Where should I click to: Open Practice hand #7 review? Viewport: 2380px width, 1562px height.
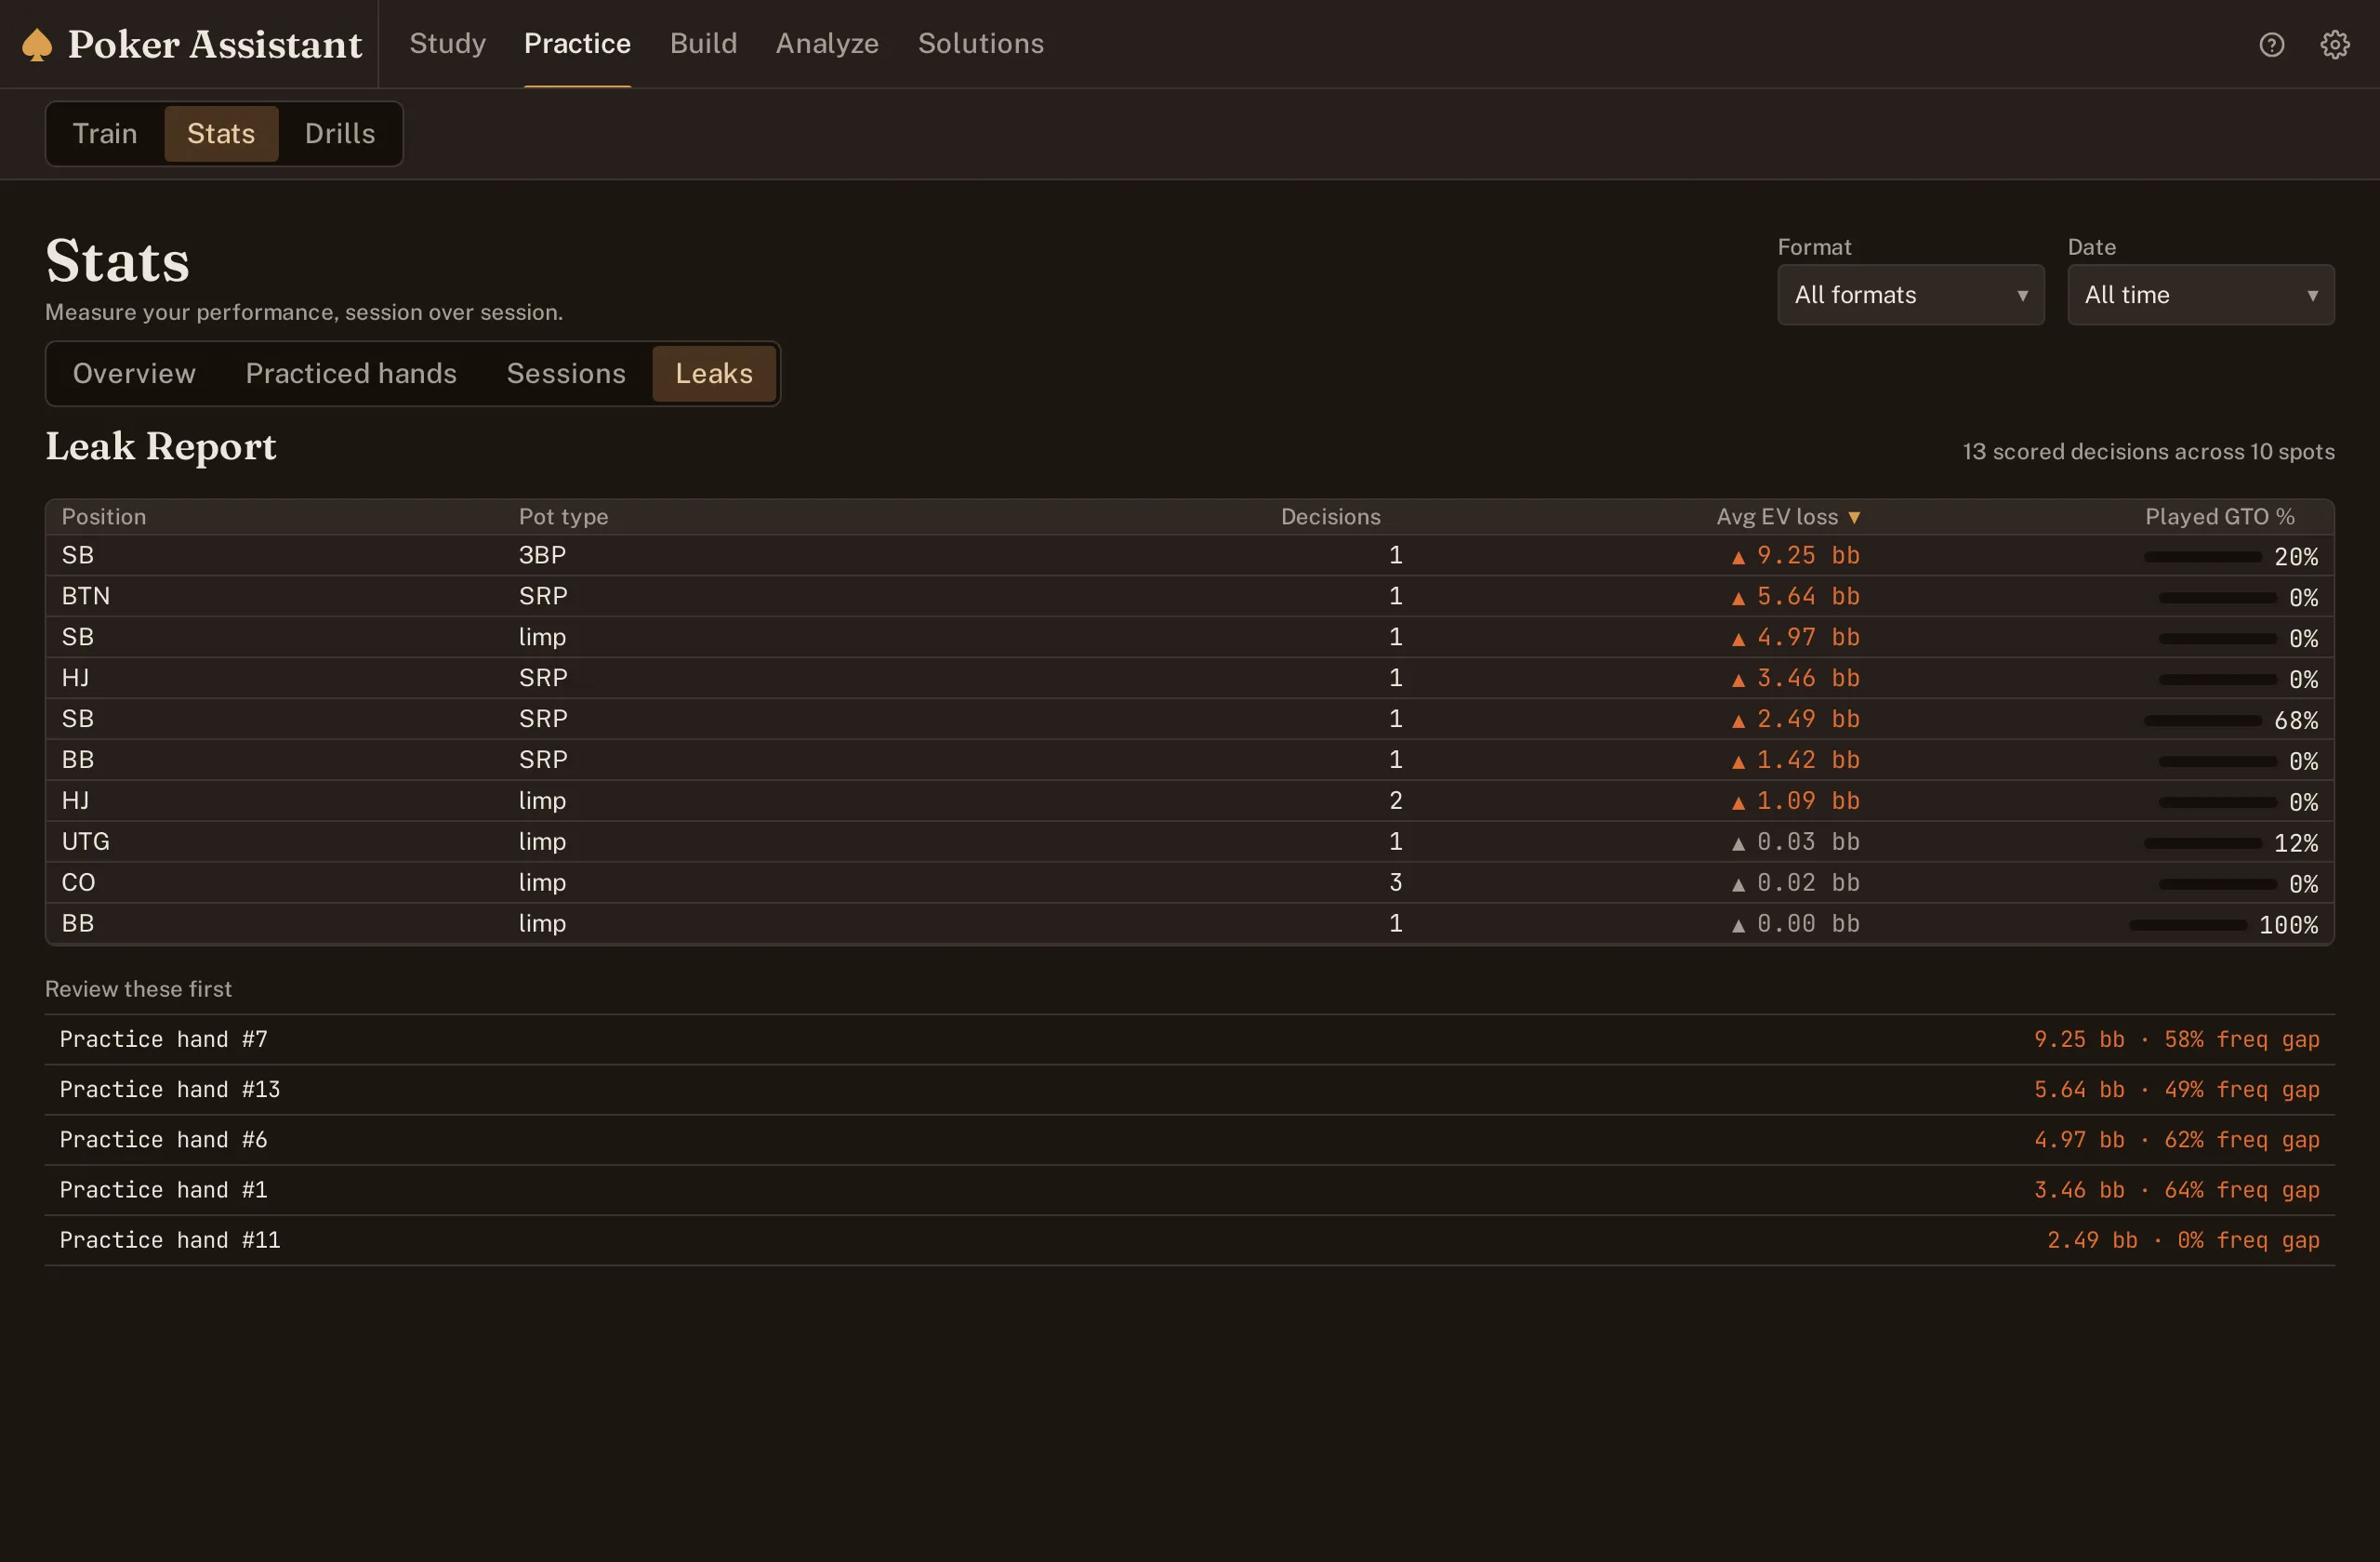tap(1189, 1040)
